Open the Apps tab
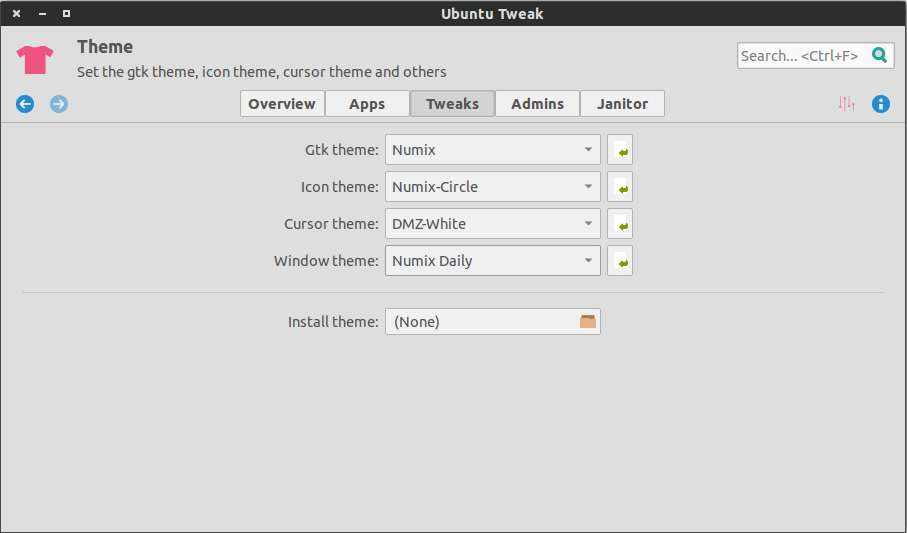 367,104
